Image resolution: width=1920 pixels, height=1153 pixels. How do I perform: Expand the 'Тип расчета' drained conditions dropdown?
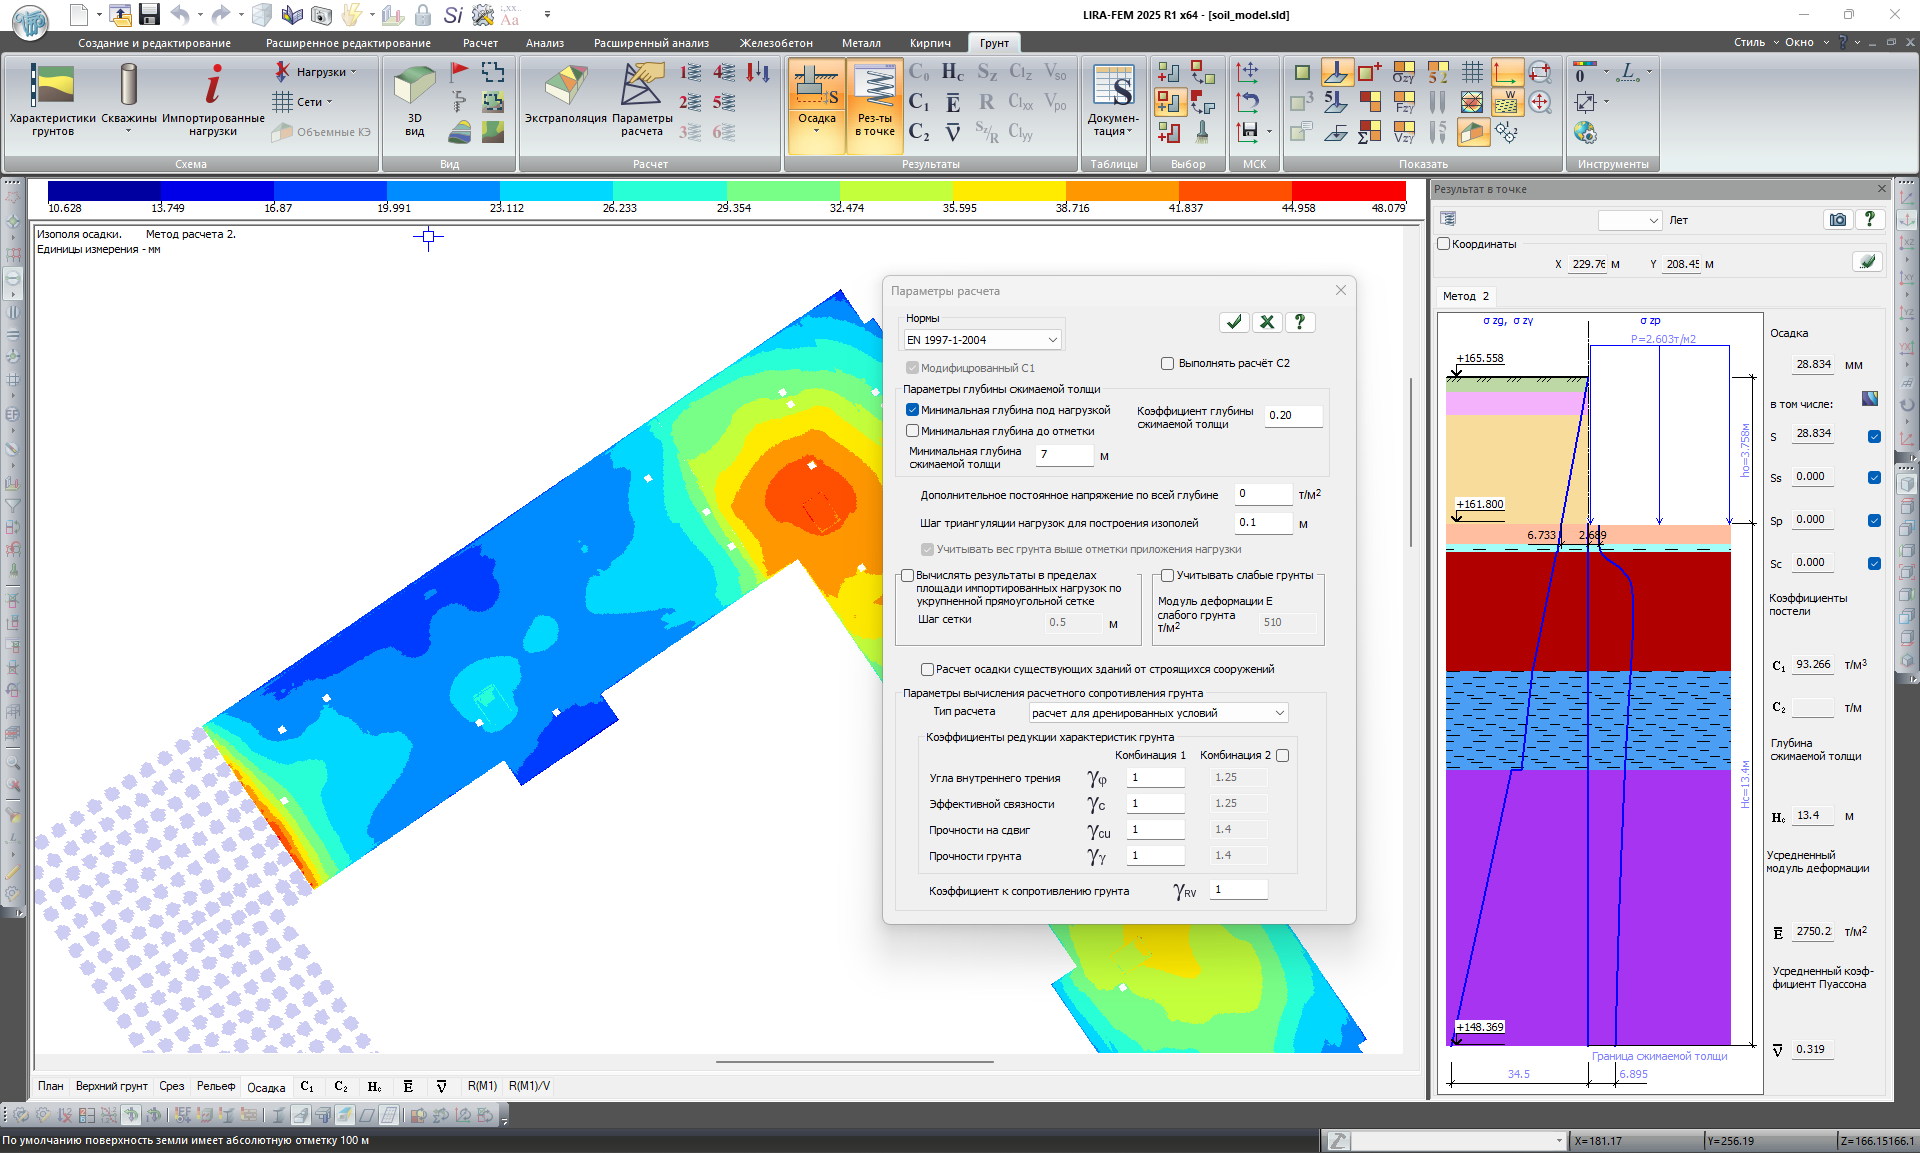1158,713
